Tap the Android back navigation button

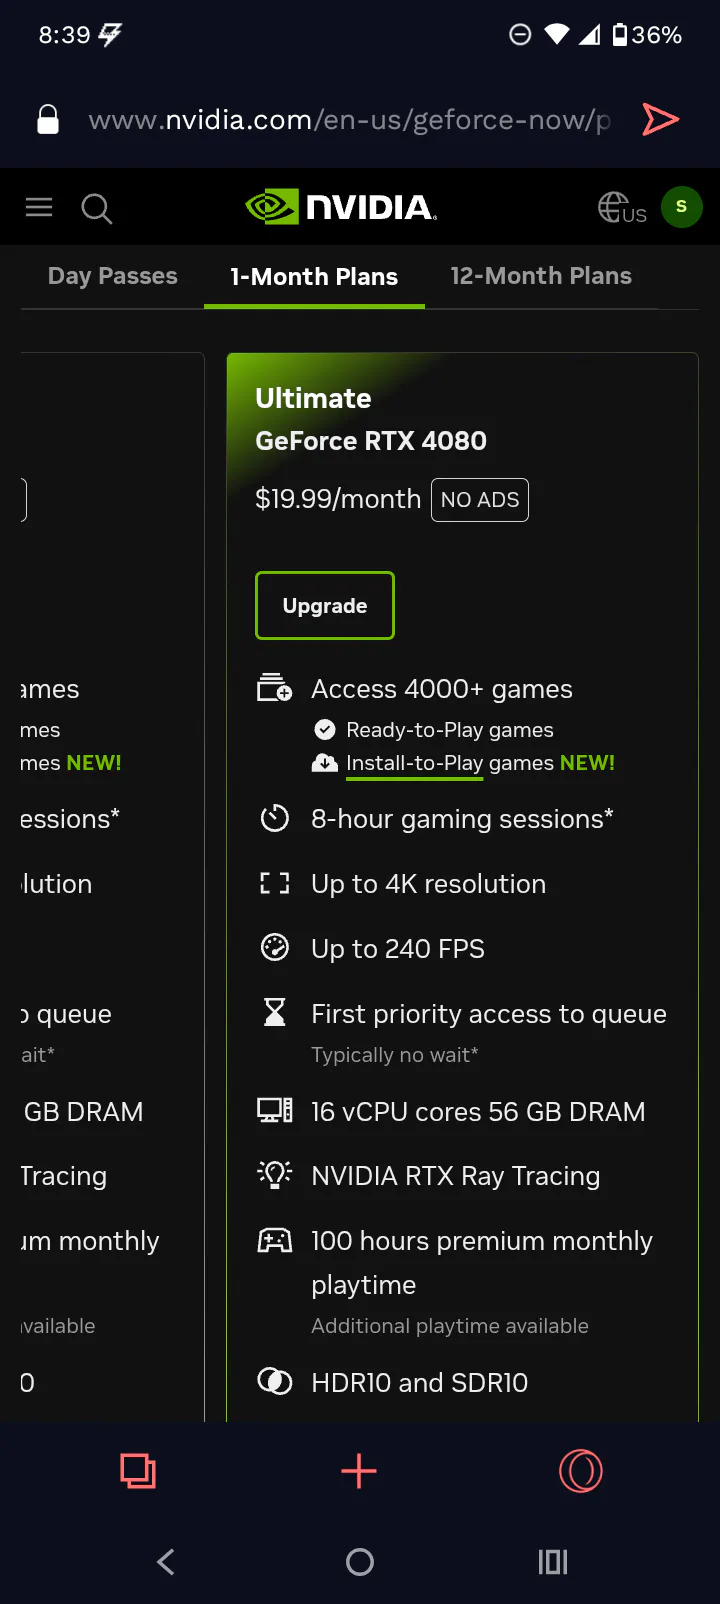(166, 1562)
